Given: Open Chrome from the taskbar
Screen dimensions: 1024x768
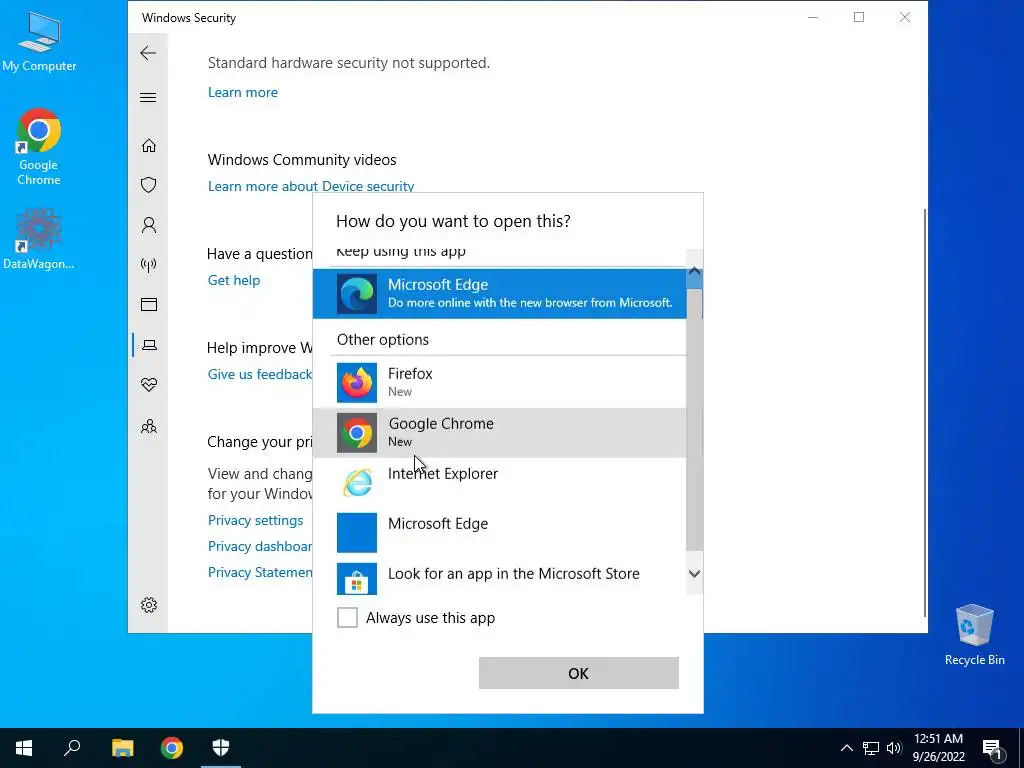Looking at the screenshot, I should 172,748.
